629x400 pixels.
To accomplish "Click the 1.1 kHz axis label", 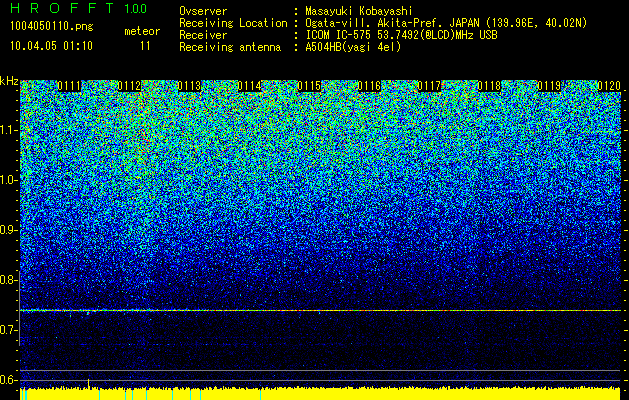I will [8, 130].
